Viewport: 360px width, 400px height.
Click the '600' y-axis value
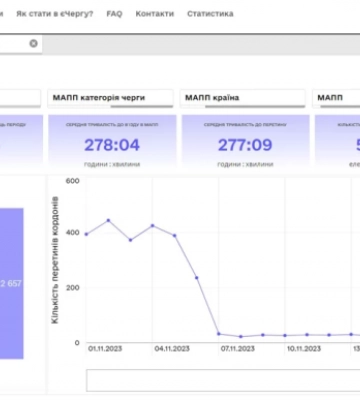coord(73,181)
